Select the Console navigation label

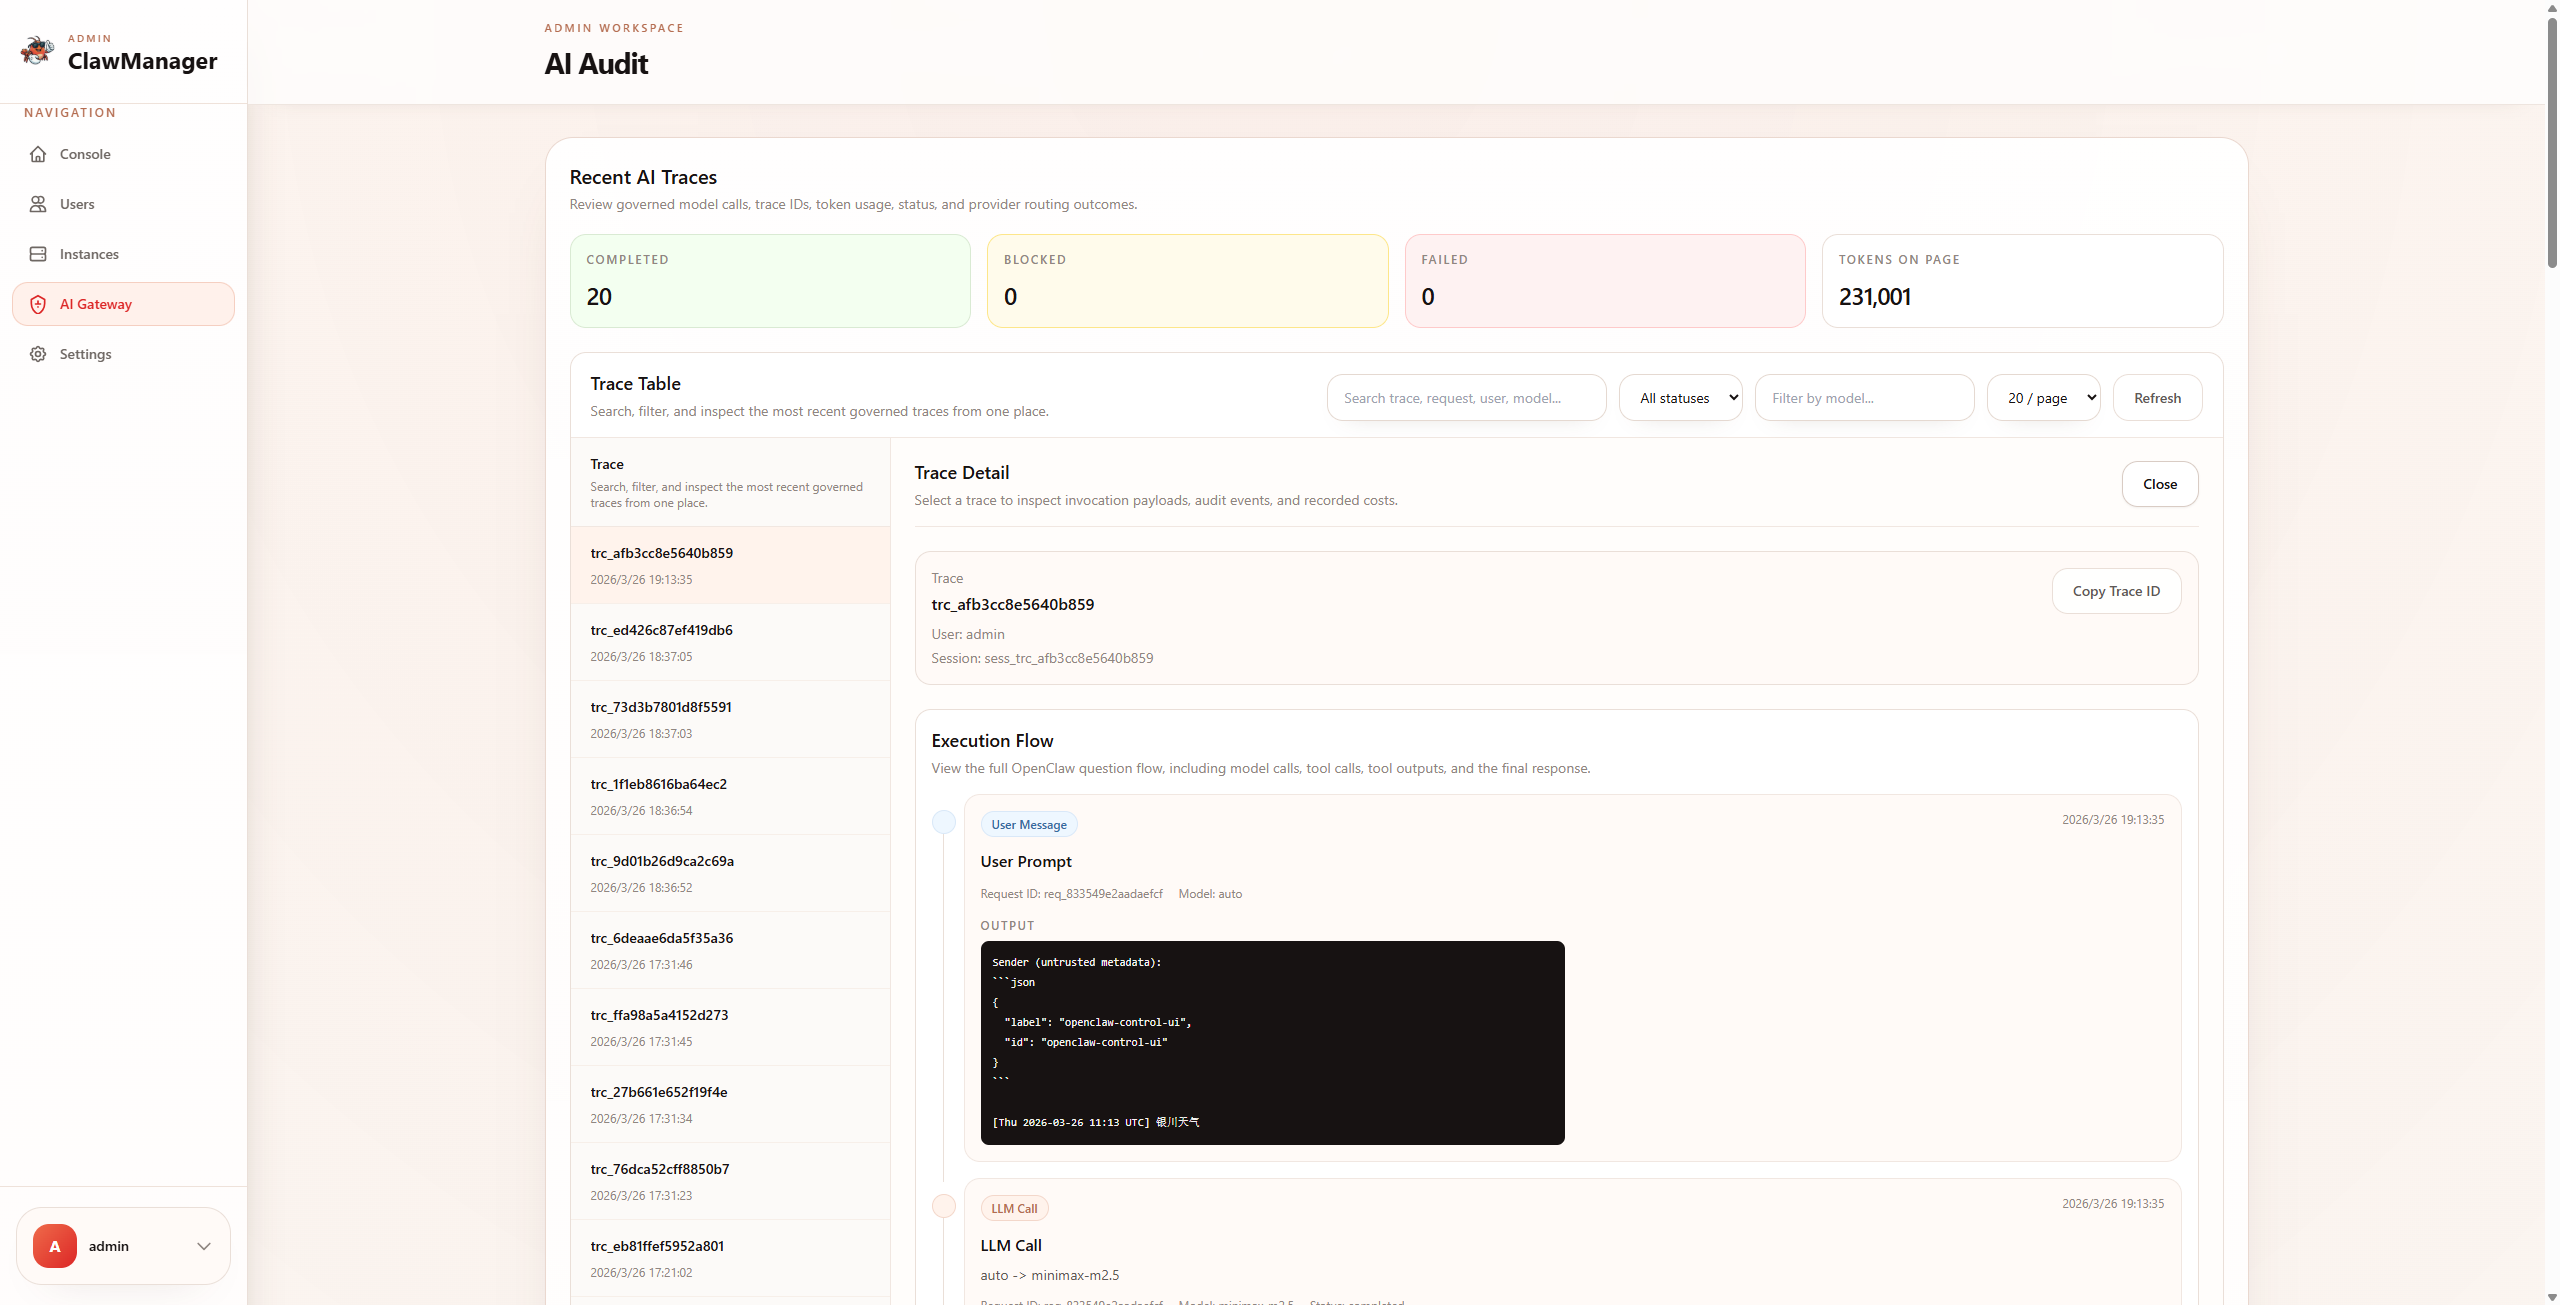[85, 154]
